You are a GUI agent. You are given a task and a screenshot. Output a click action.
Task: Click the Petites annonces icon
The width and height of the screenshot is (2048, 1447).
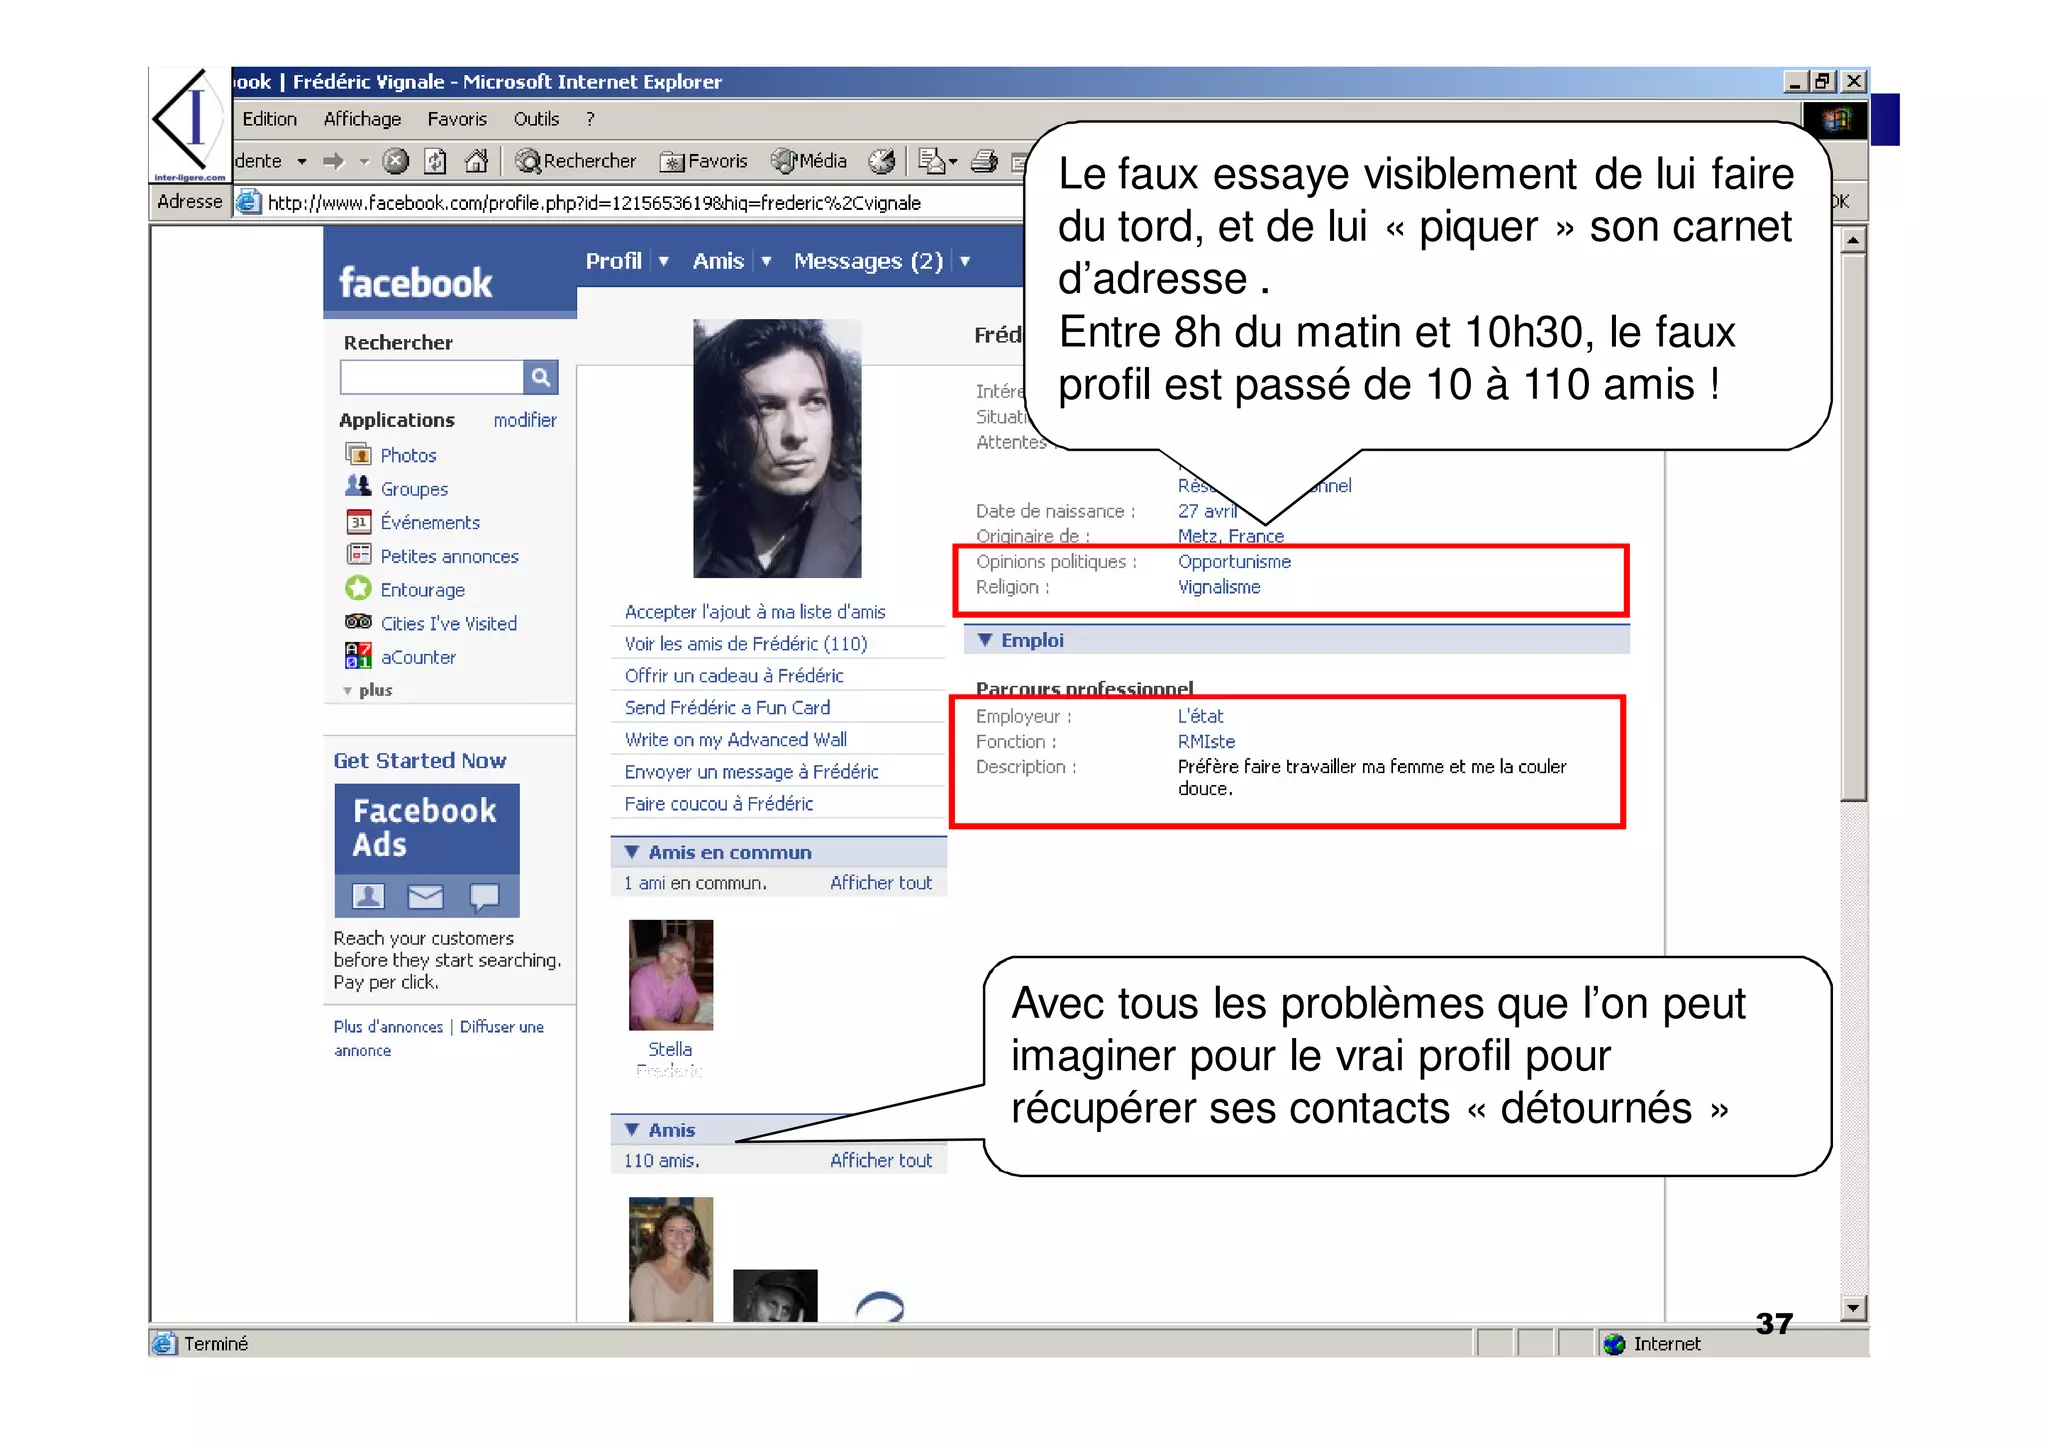point(358,555)
